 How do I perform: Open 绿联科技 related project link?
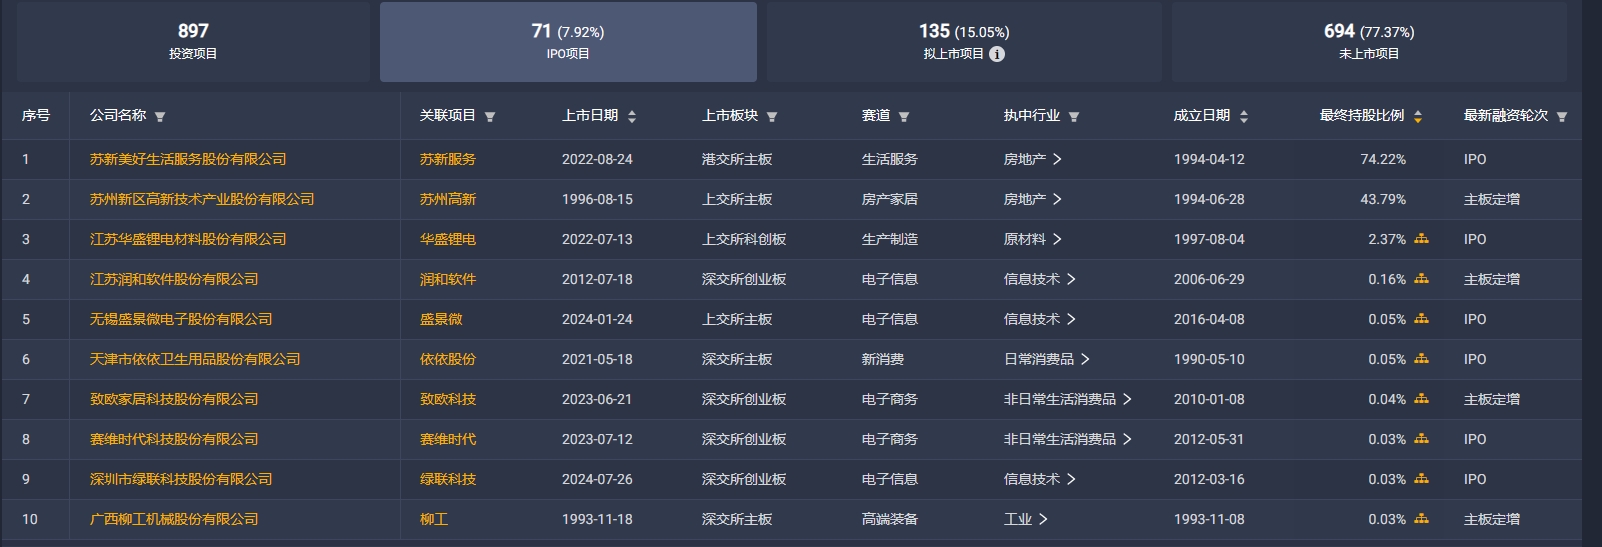pos(448,479)
